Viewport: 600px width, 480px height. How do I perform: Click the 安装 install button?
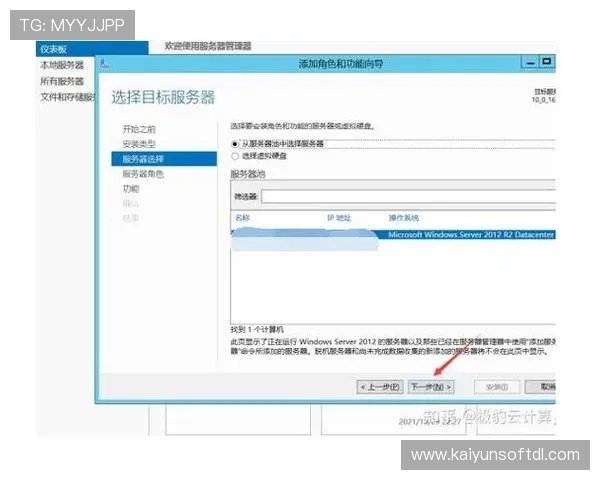coord(497,387)
